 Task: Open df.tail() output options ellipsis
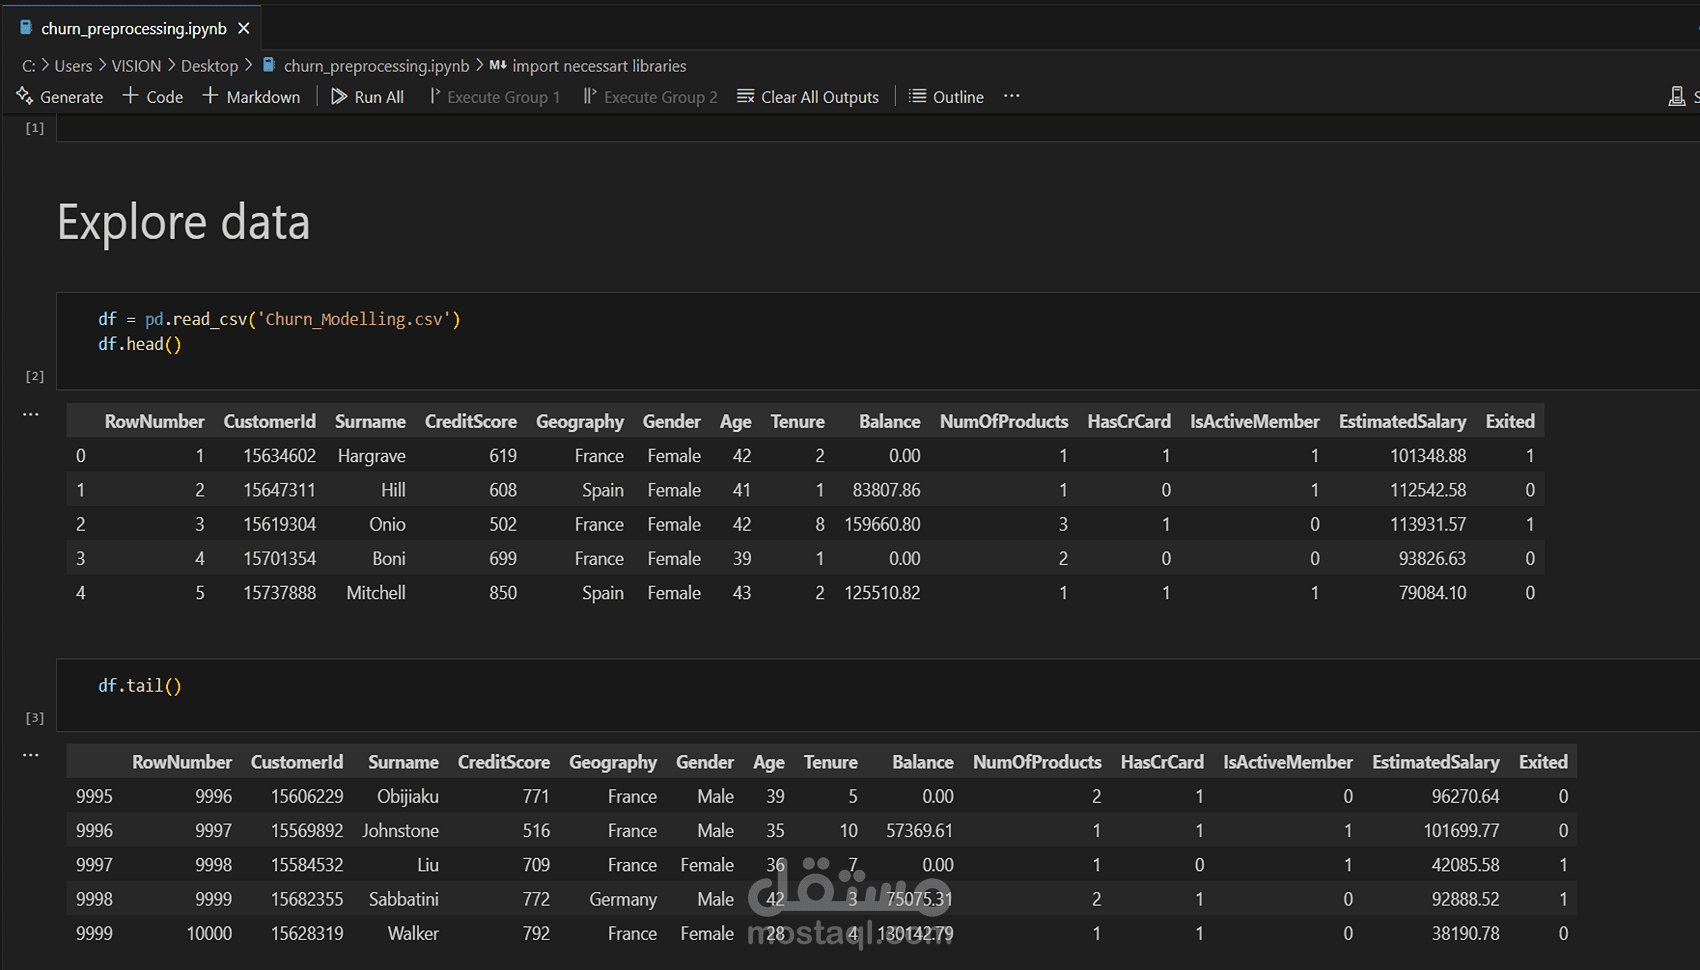pyautogui.click(x=31, y=755)
